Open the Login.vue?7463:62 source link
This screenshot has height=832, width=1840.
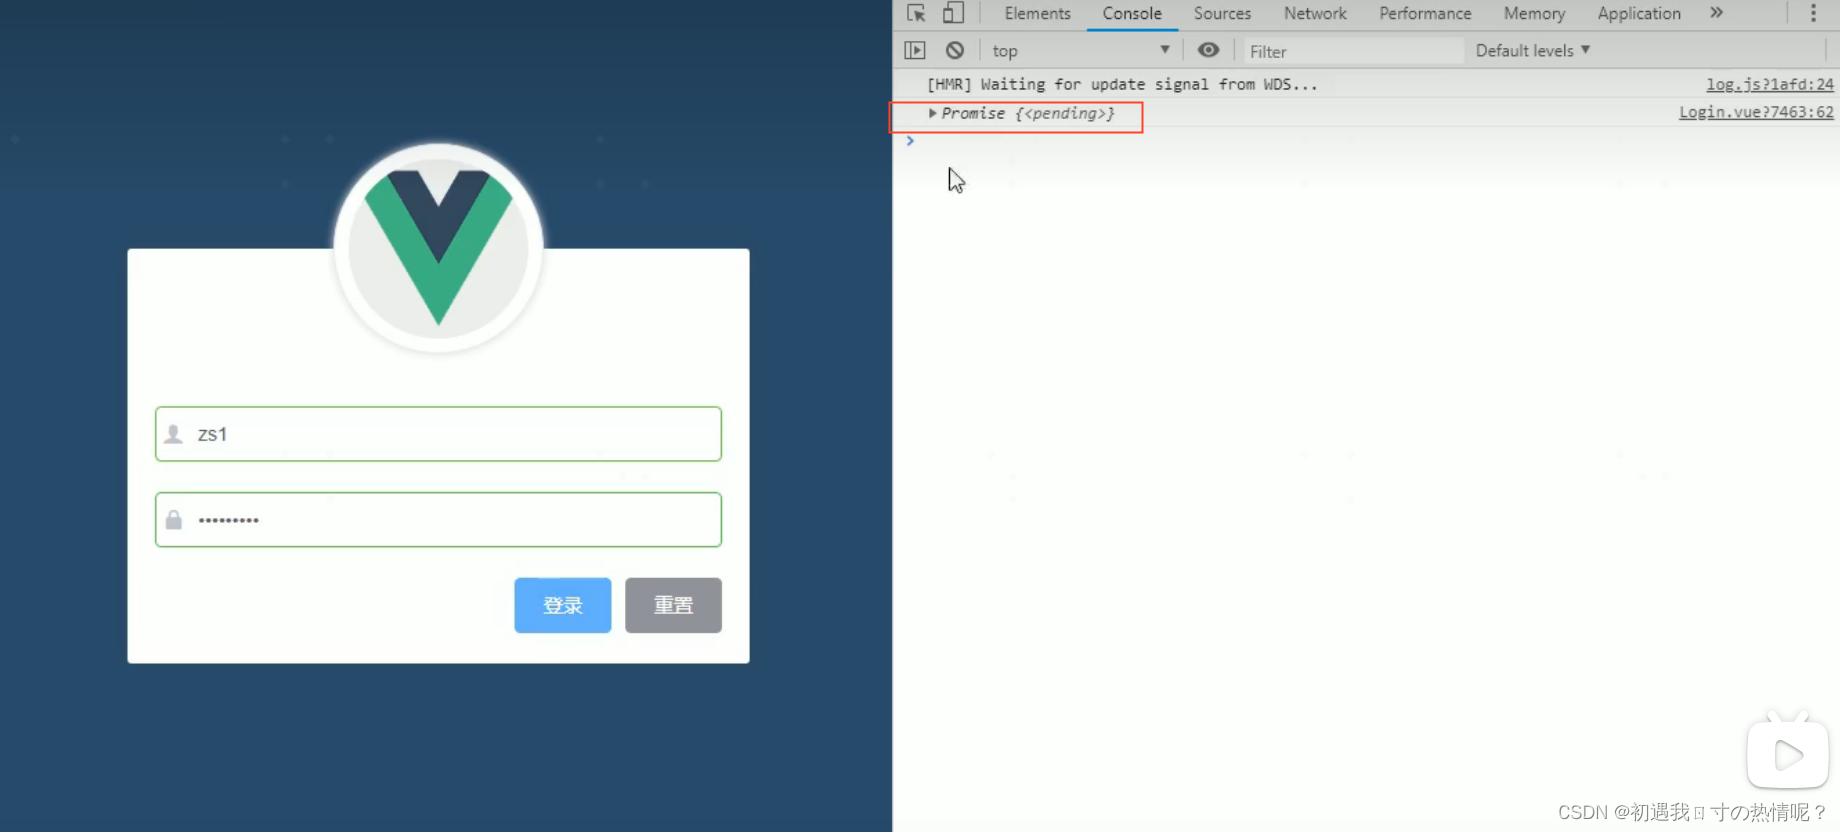1756,112
